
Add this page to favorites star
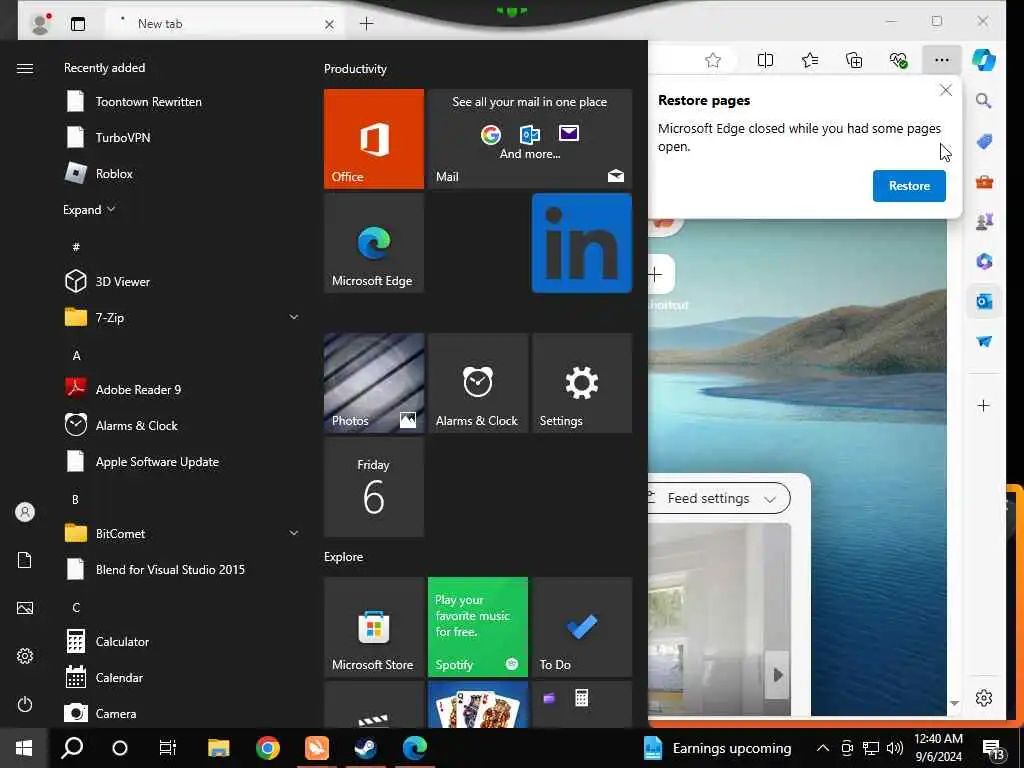pyautogui.click(x=712, y=60)
